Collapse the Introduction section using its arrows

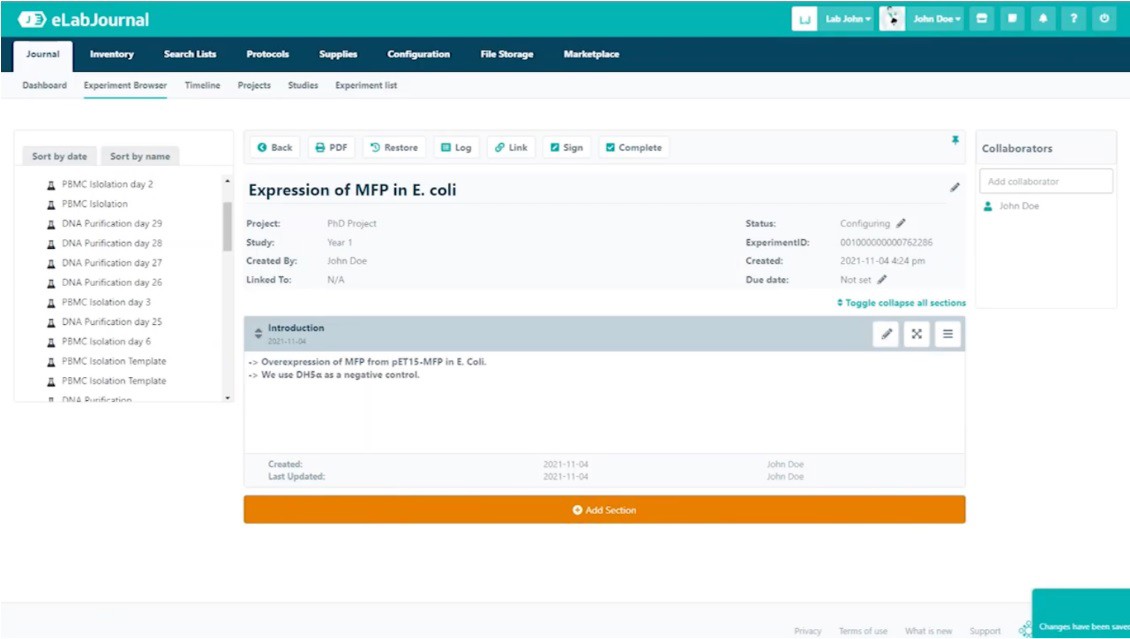tap(258, 333)
